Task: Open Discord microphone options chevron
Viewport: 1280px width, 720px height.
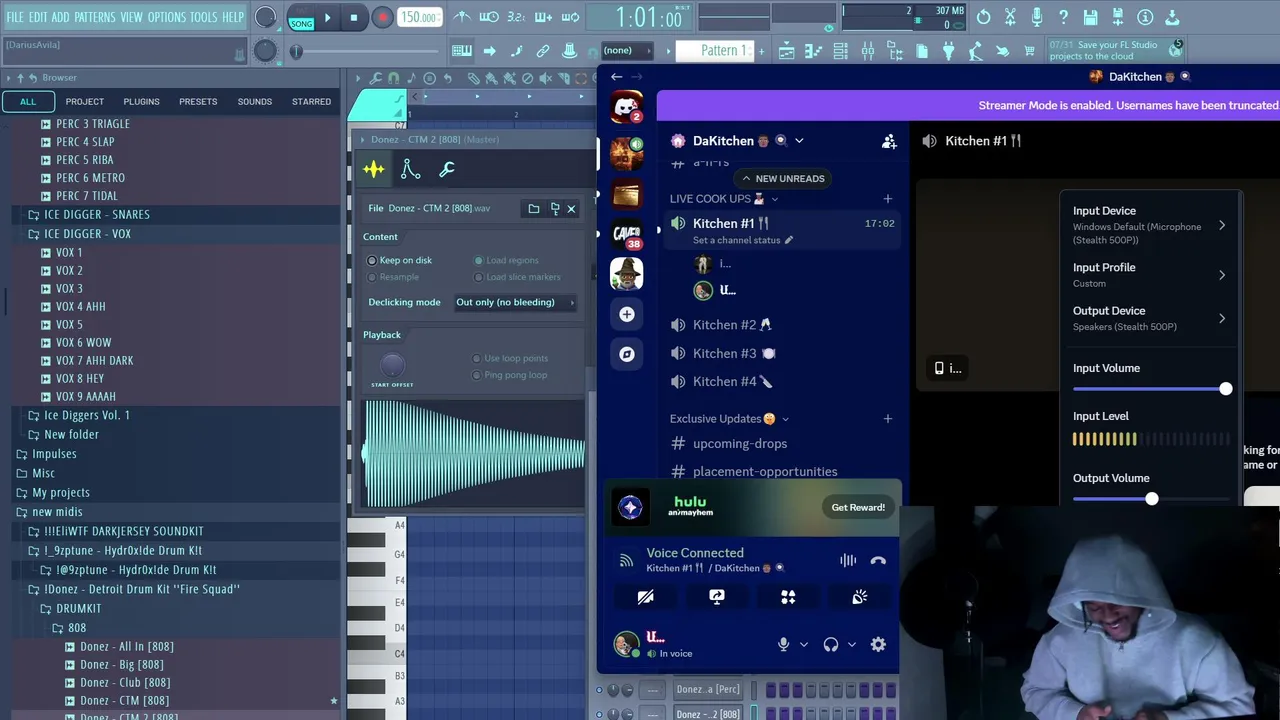Action: pyautogui.click(x=803, y=645)
